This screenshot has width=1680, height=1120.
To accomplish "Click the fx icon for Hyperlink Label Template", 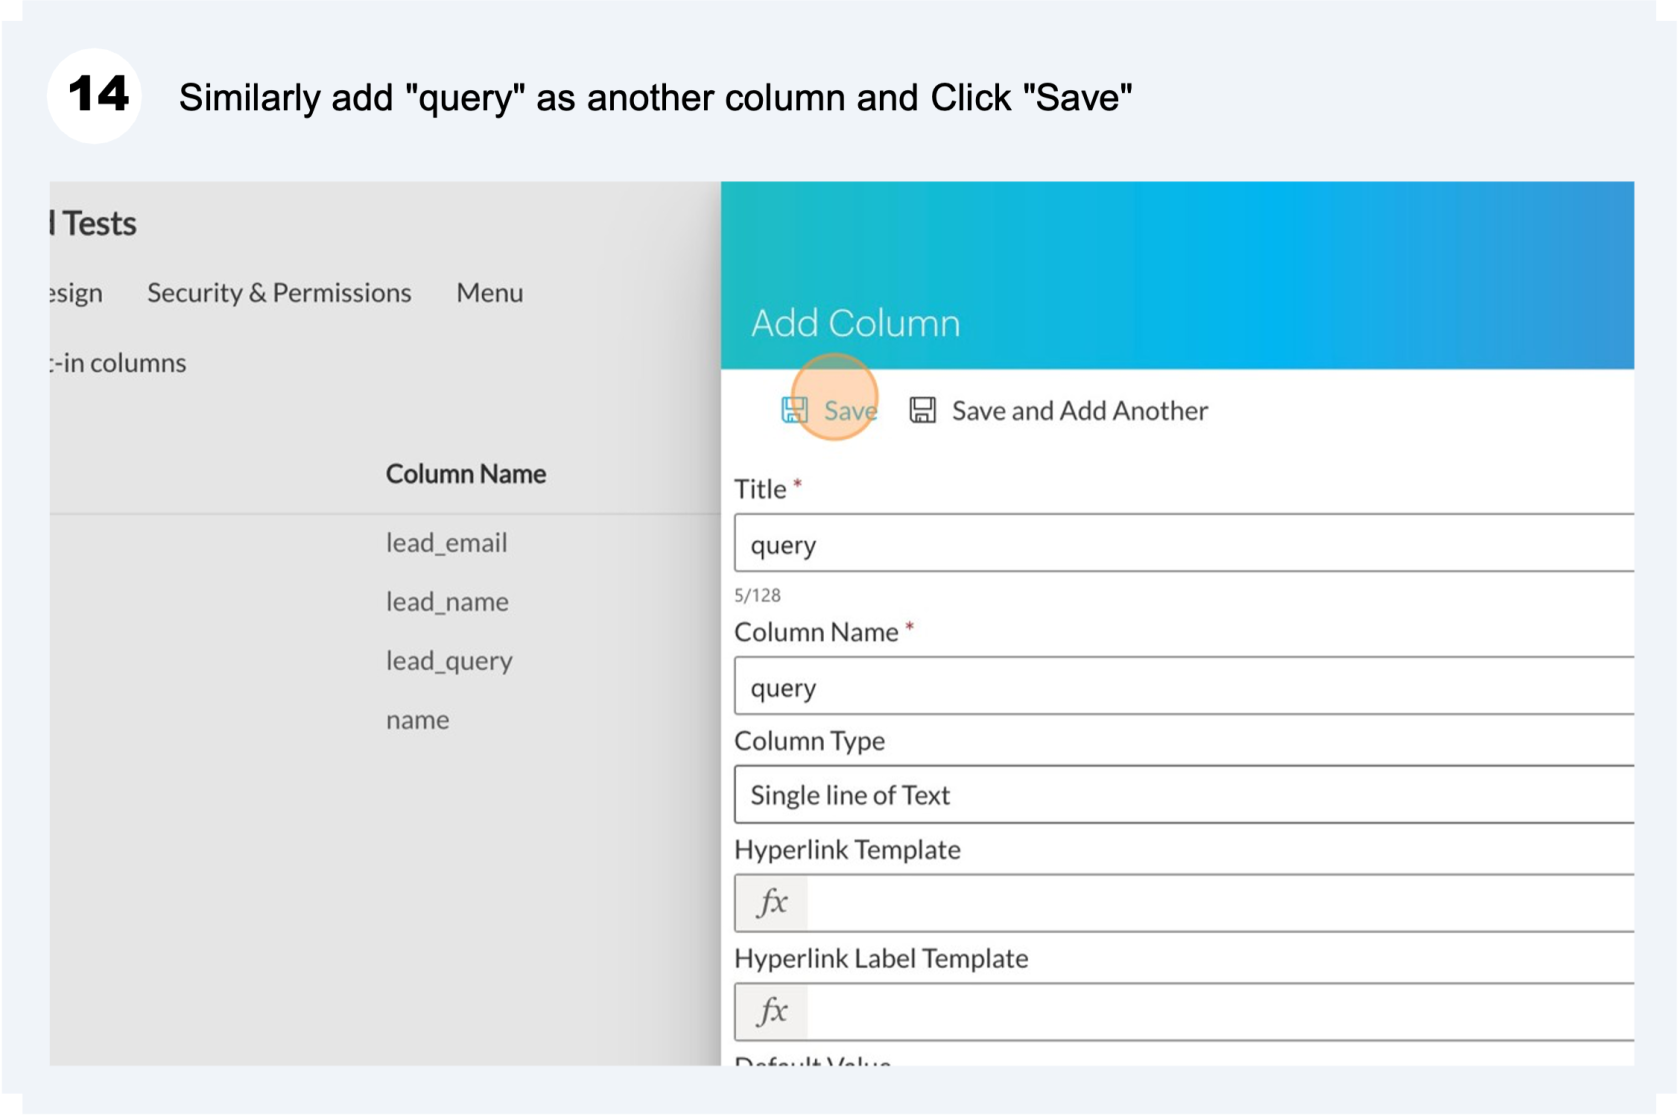I will pyautogui.click(x=771, y=1011).
